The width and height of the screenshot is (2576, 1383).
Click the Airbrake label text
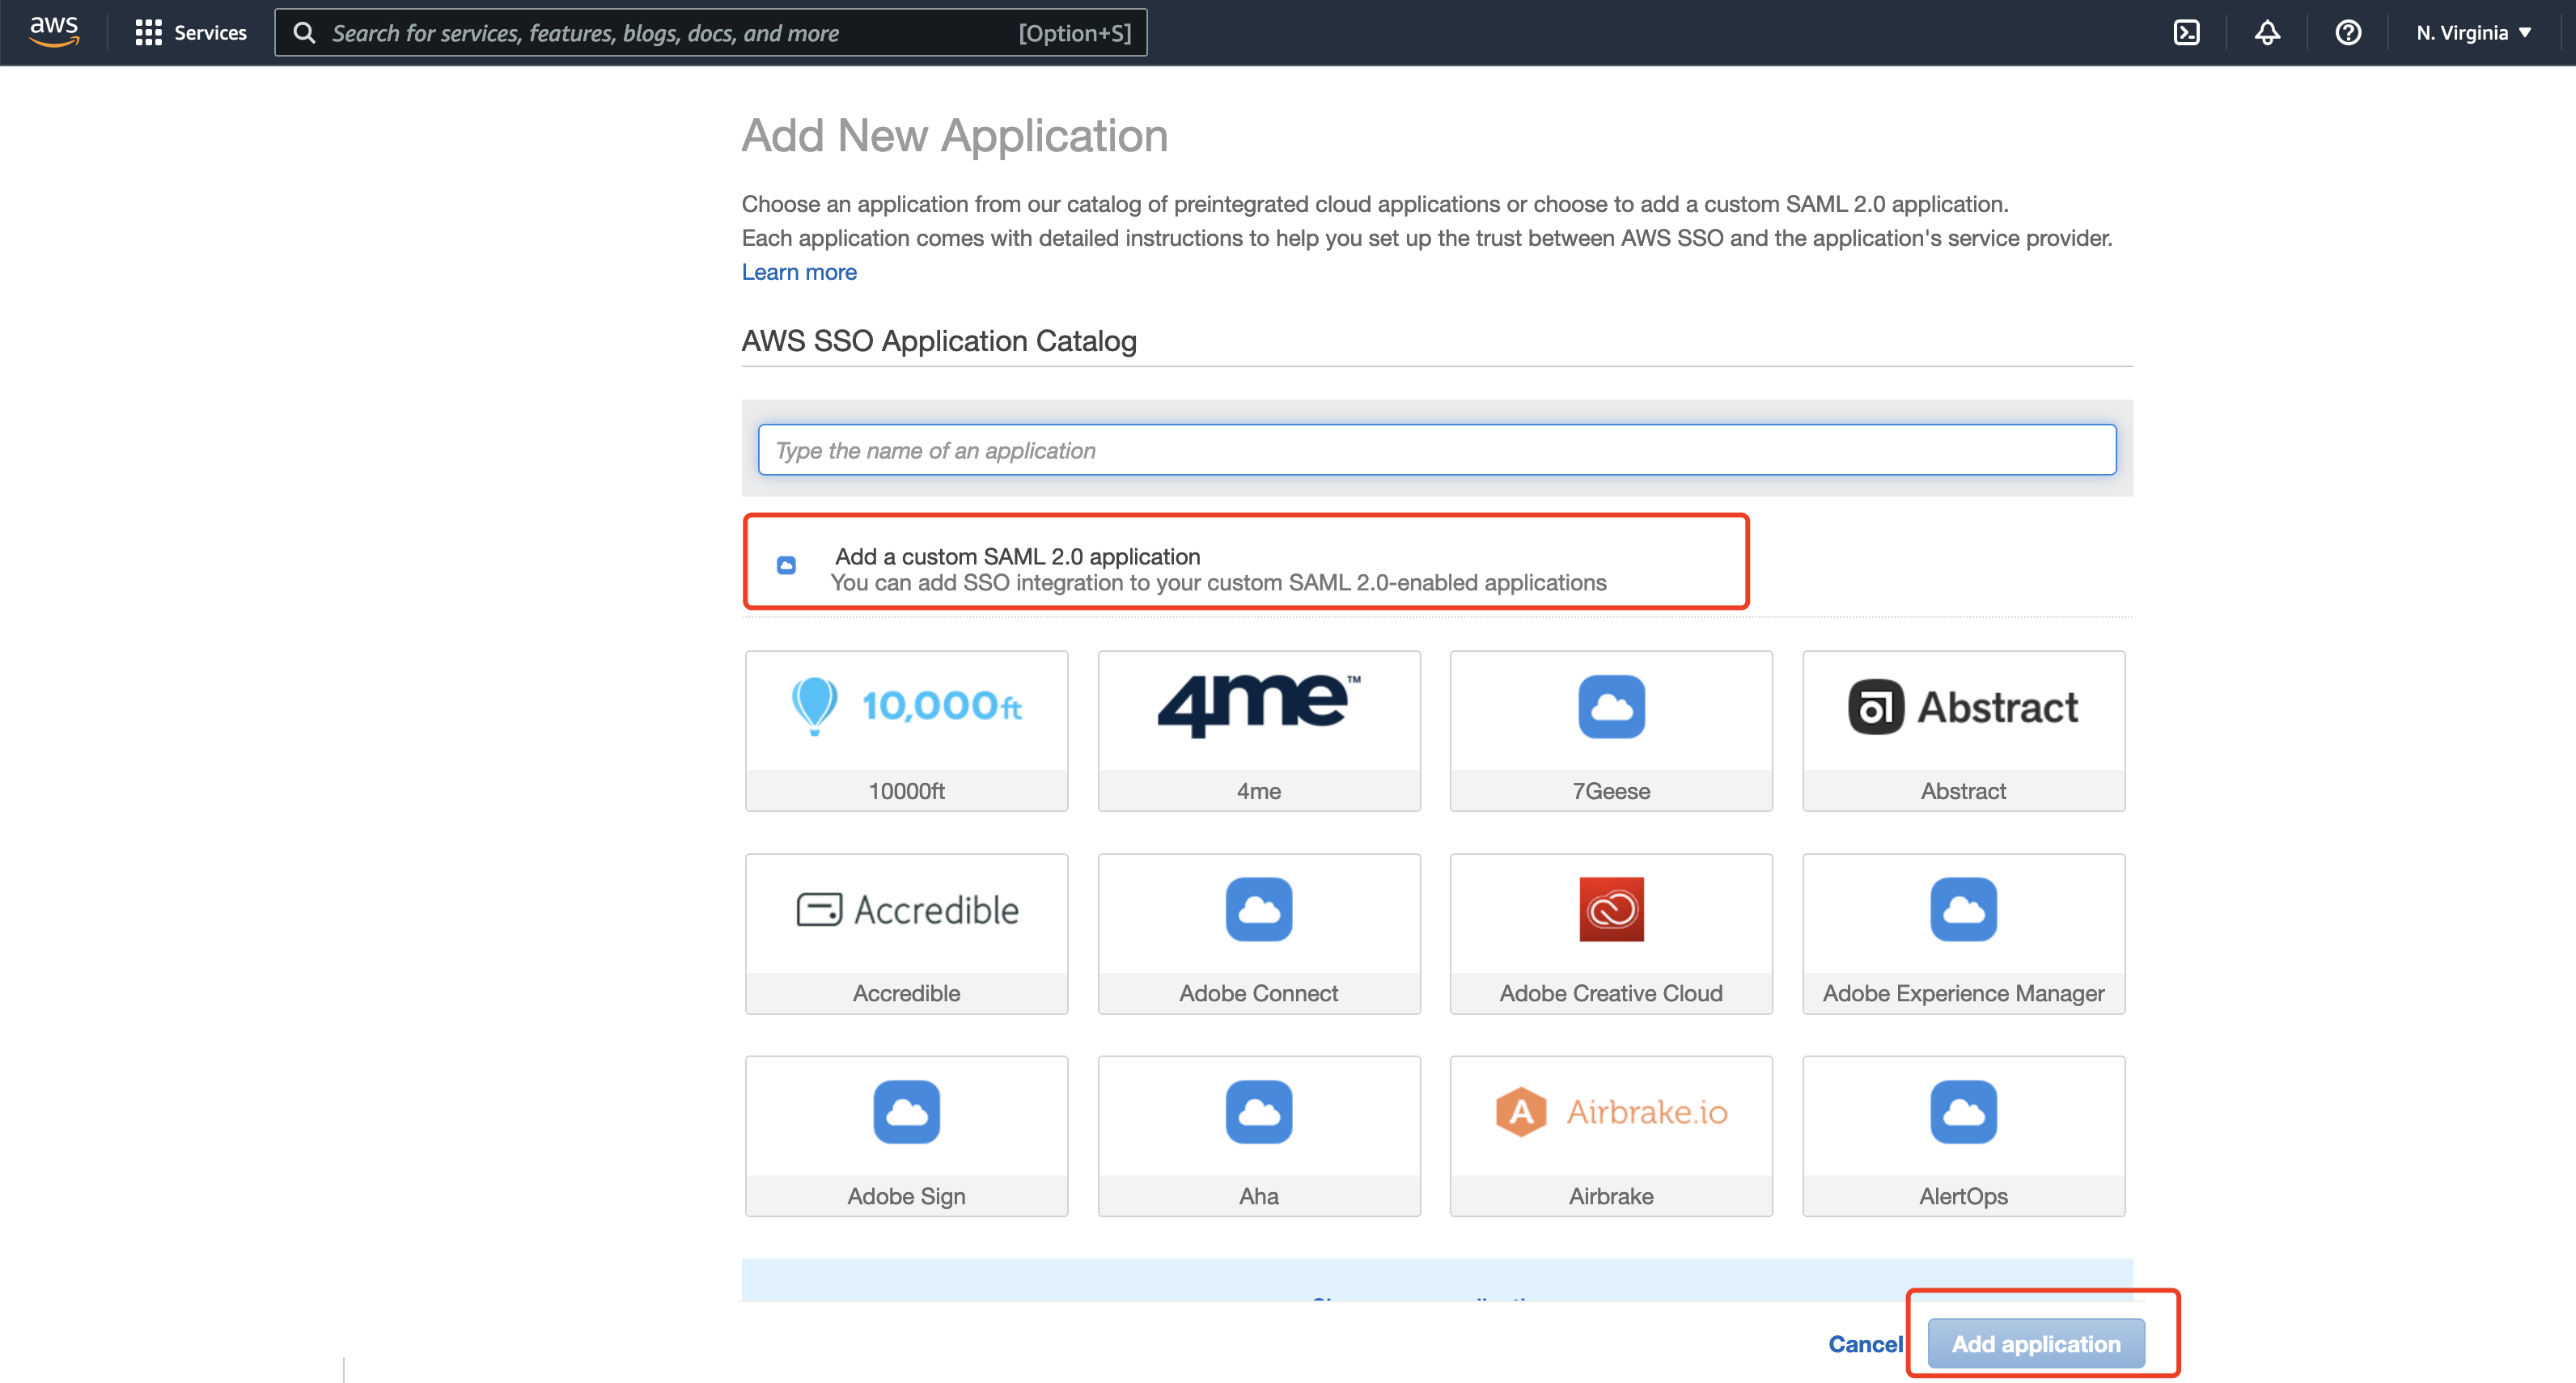tap(1611, 1196)
